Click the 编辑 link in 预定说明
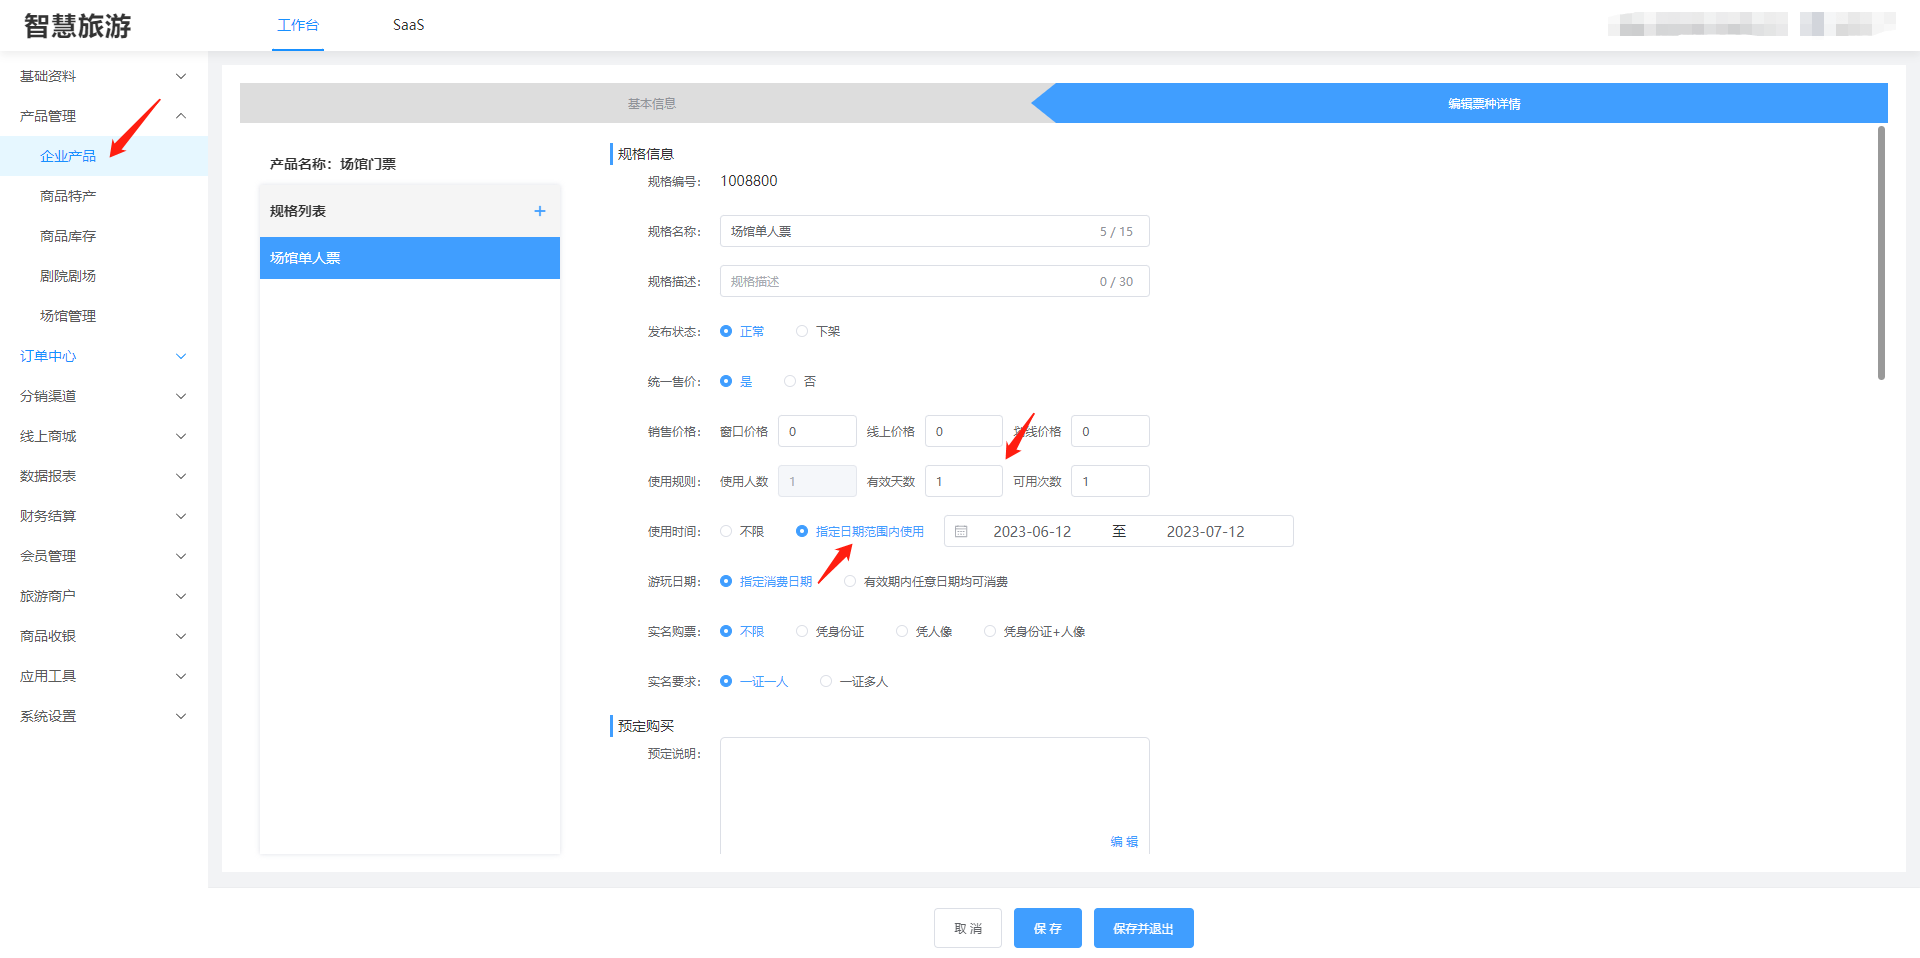Viewport: 1920px width, 958px height. pos(1124,841)
